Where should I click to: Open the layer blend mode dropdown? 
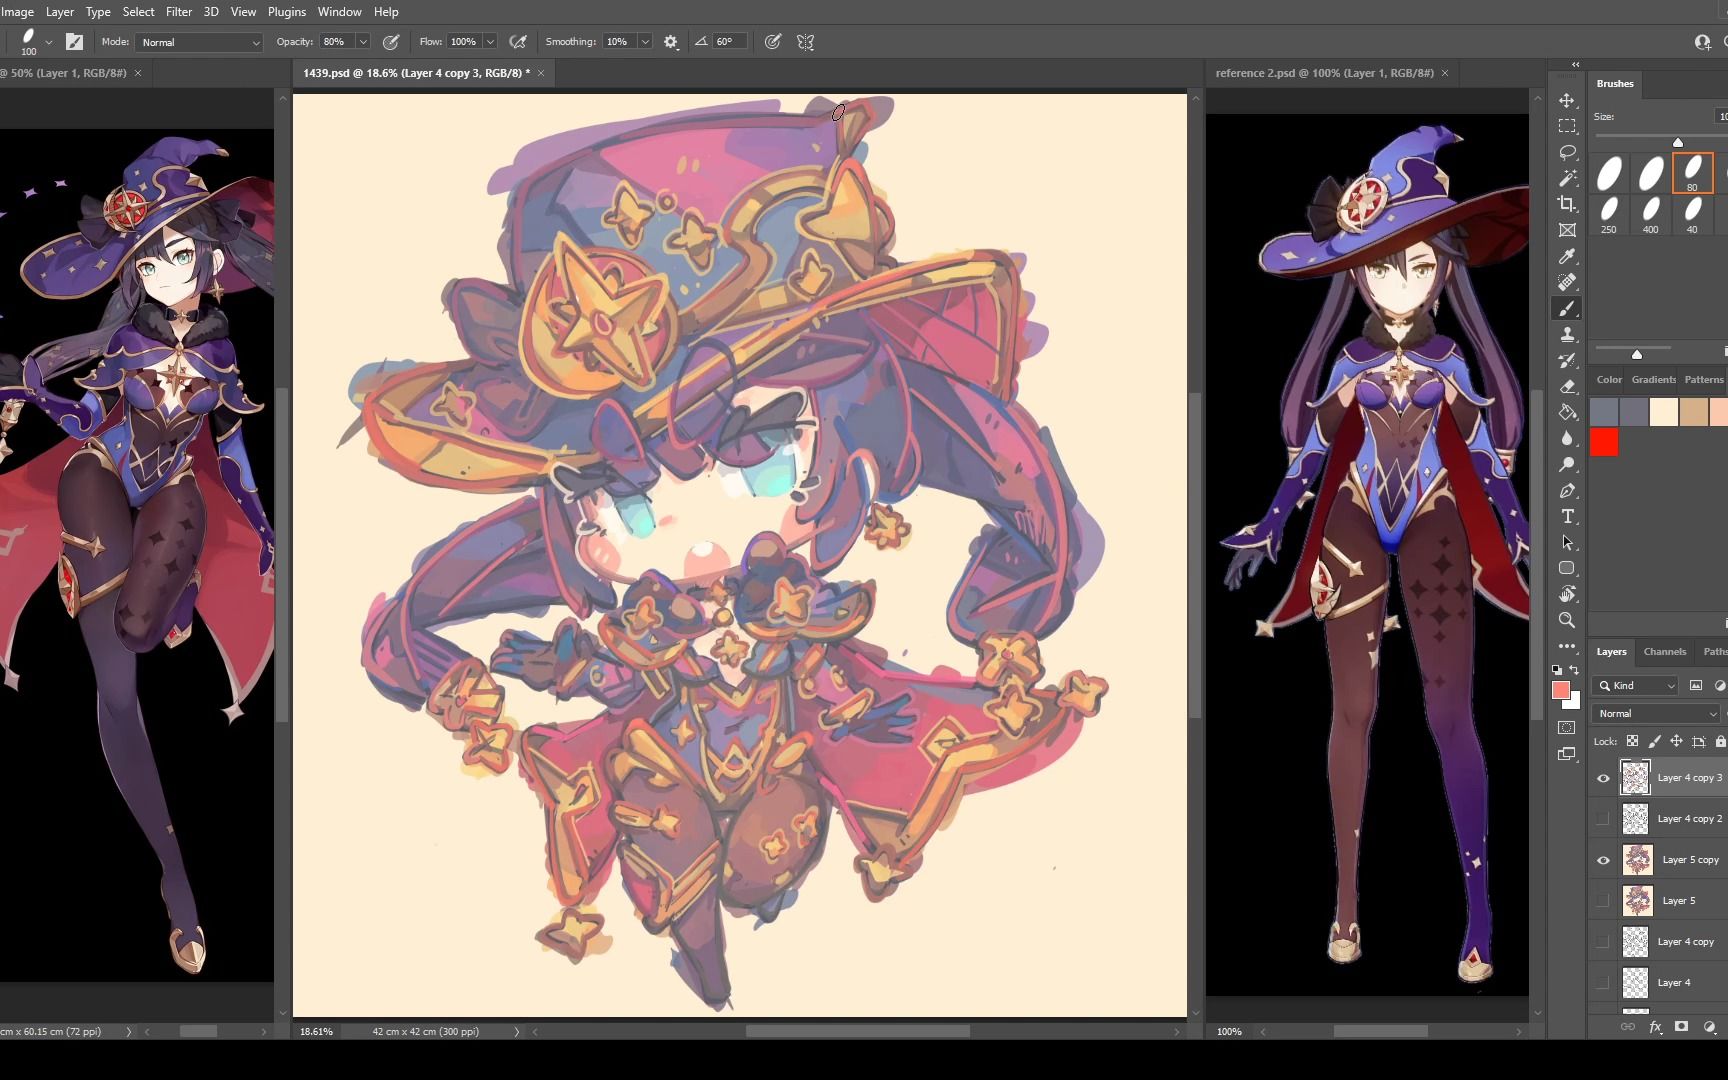pyautogui.click(x=1656, y=713)
